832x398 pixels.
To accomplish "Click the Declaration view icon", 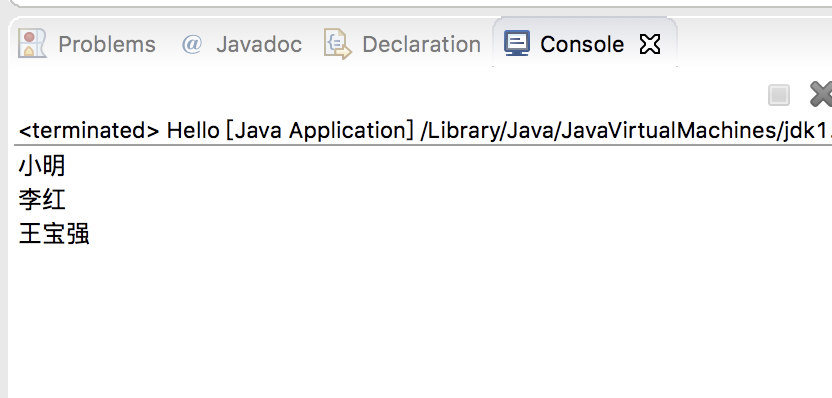I will coord(337,44).
